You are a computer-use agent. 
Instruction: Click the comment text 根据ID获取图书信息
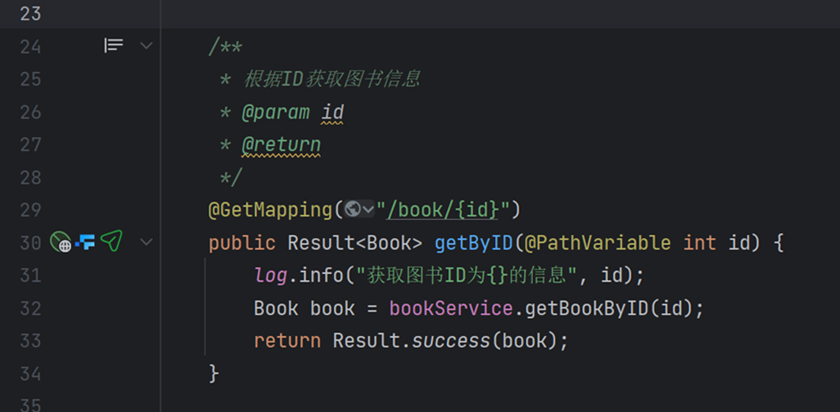pos(332,79)
